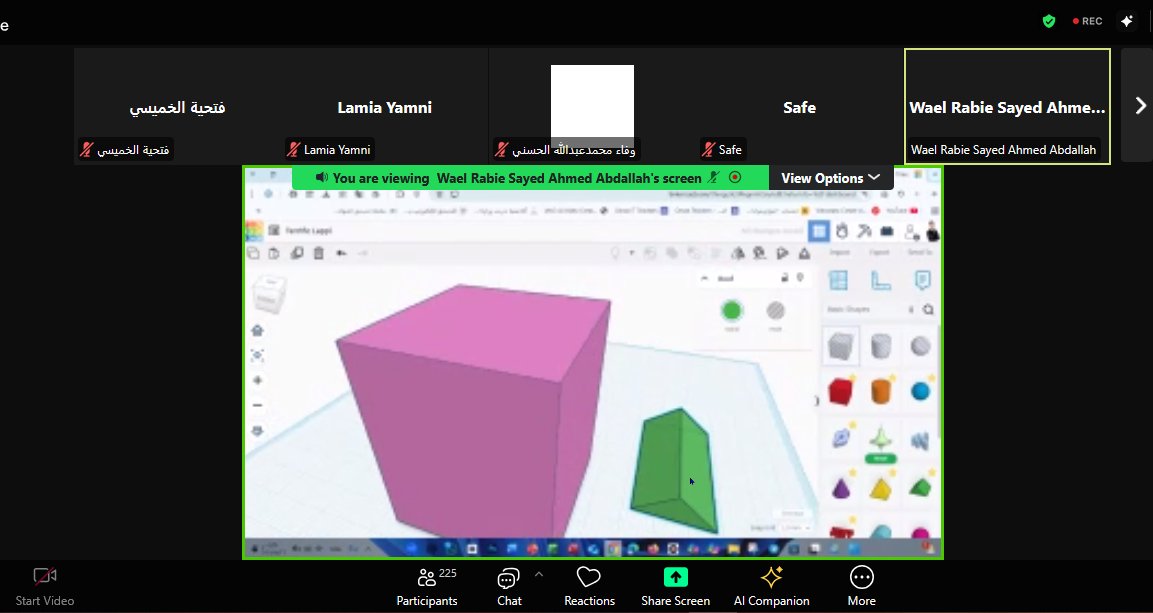The height and width of the screenshot is (613, 1153).
Task: Click the Zoom out minus icon
Action: click(x=257, y=405)
